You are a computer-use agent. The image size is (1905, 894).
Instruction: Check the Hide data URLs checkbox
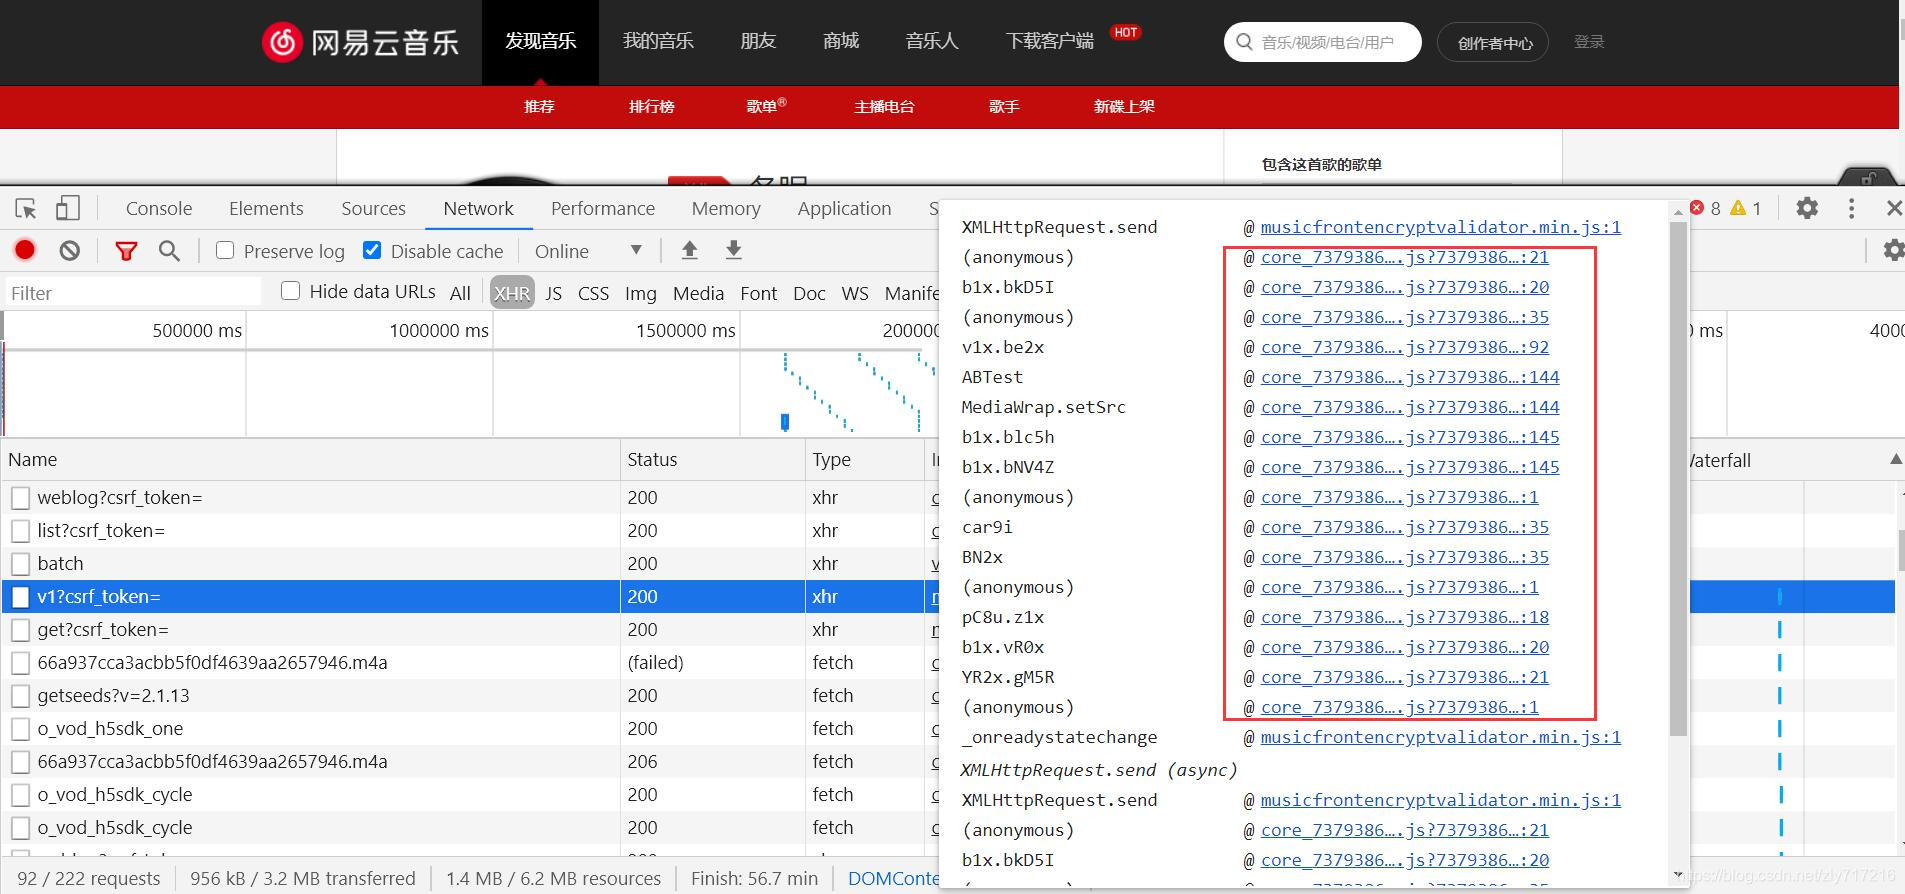(x=290, y=291)
